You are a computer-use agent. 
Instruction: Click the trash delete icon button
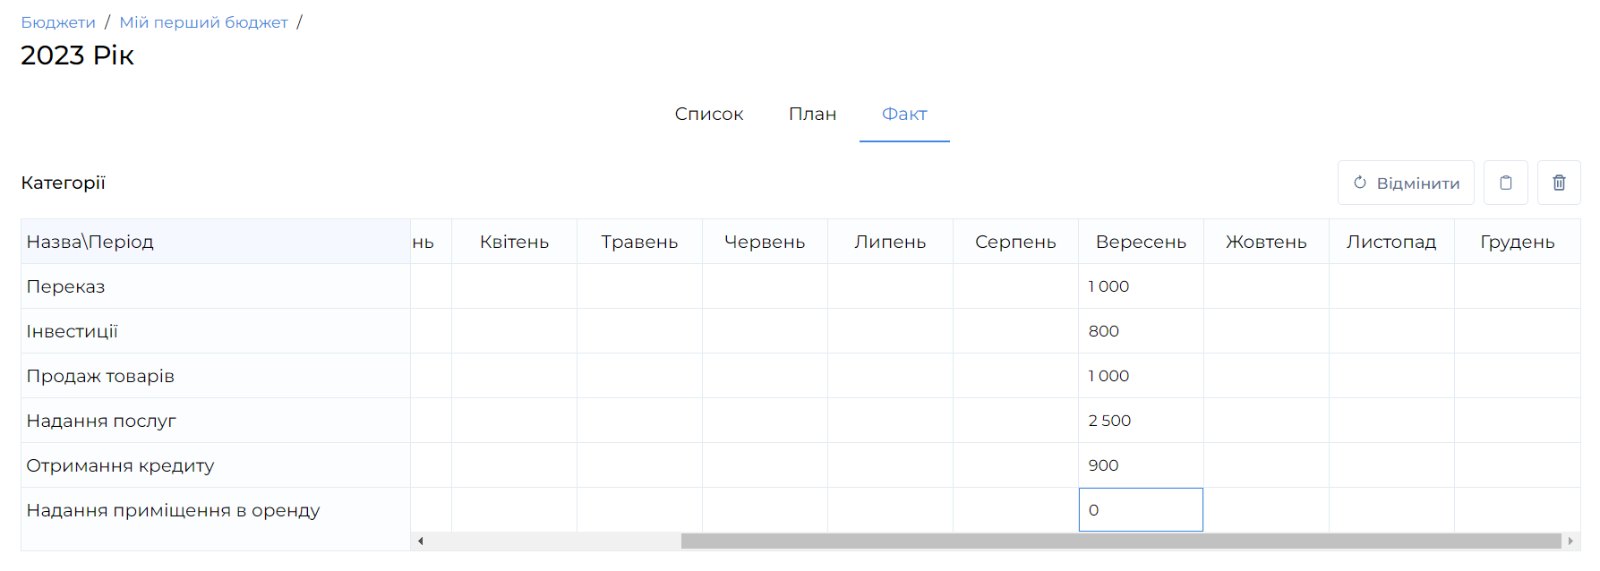pyautogui.click(x=1558, y=183)
